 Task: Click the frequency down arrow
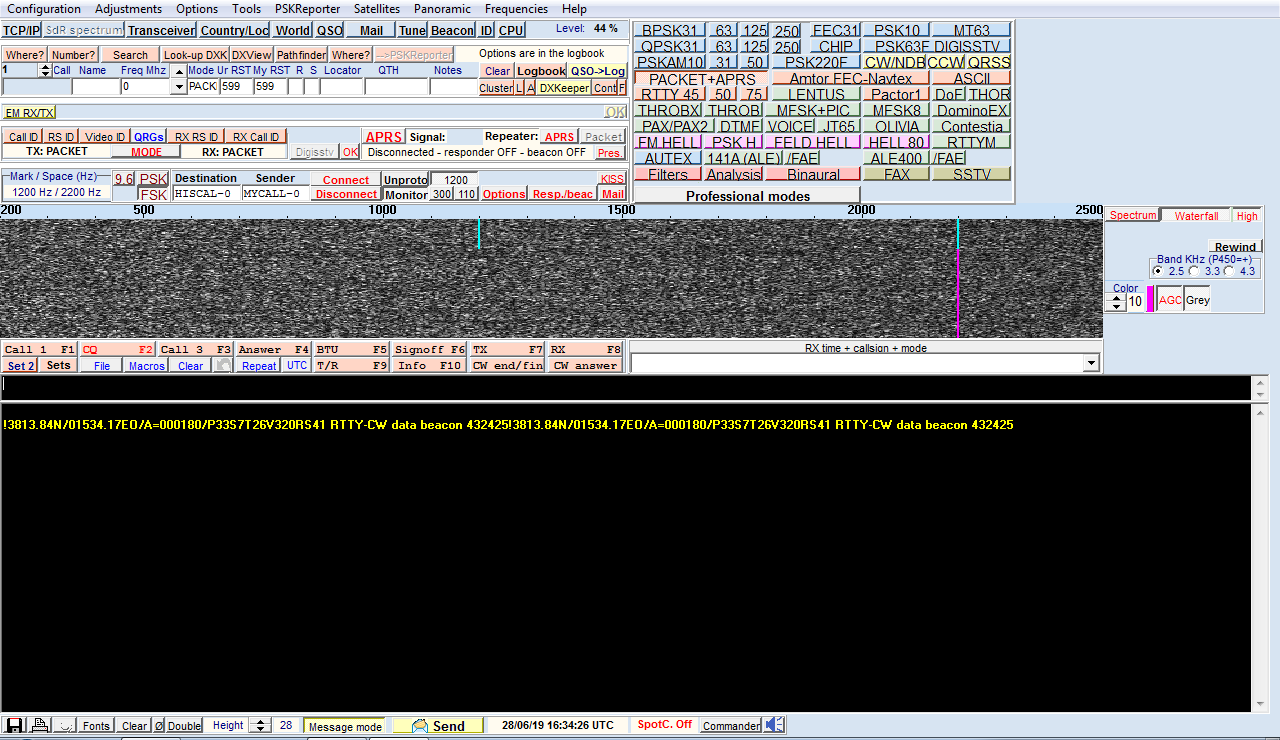pos(179,87)
